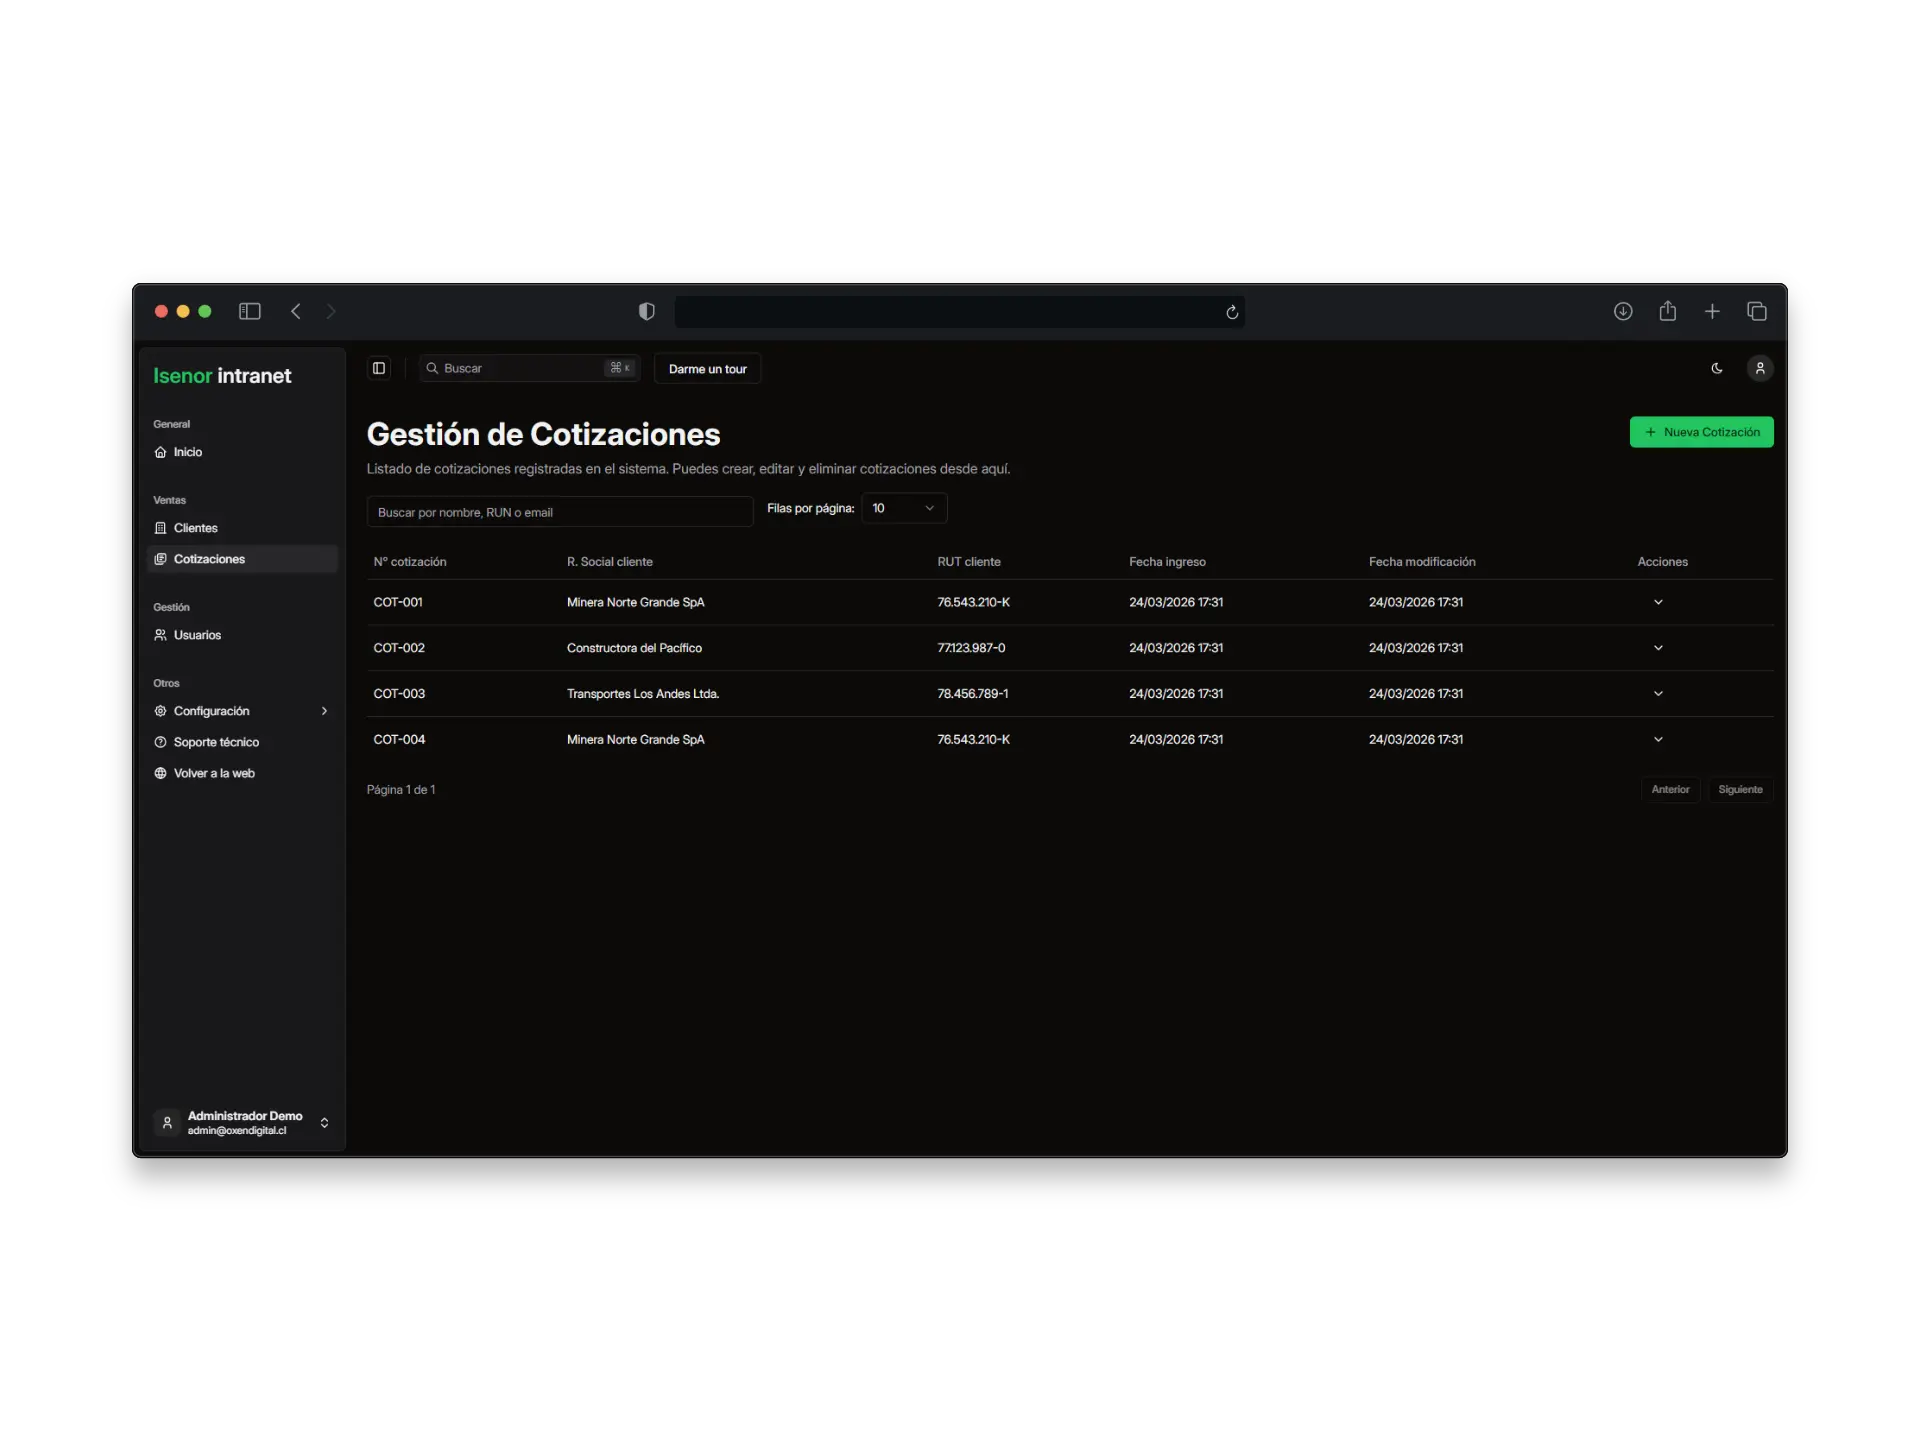This screenshot has height=1440, width=1920.
Task: Select the Volver a la web globe icon
Action: pos(161,773)
